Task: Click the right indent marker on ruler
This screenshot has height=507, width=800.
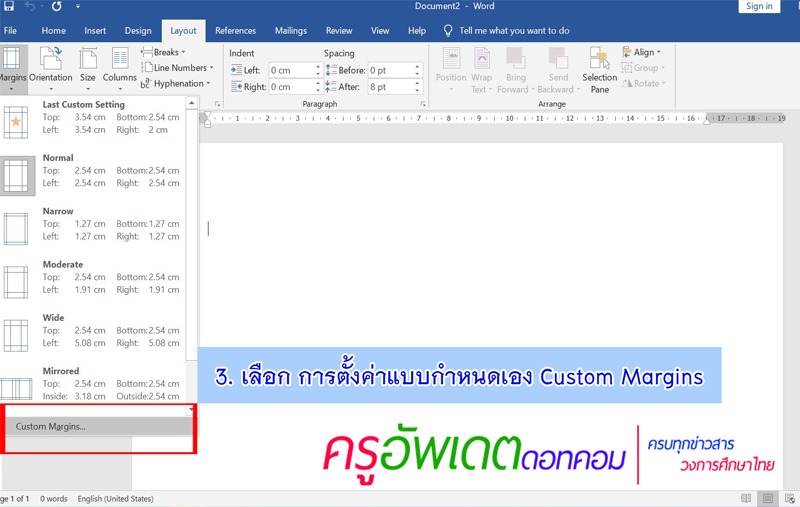Action: click(707, 120)
